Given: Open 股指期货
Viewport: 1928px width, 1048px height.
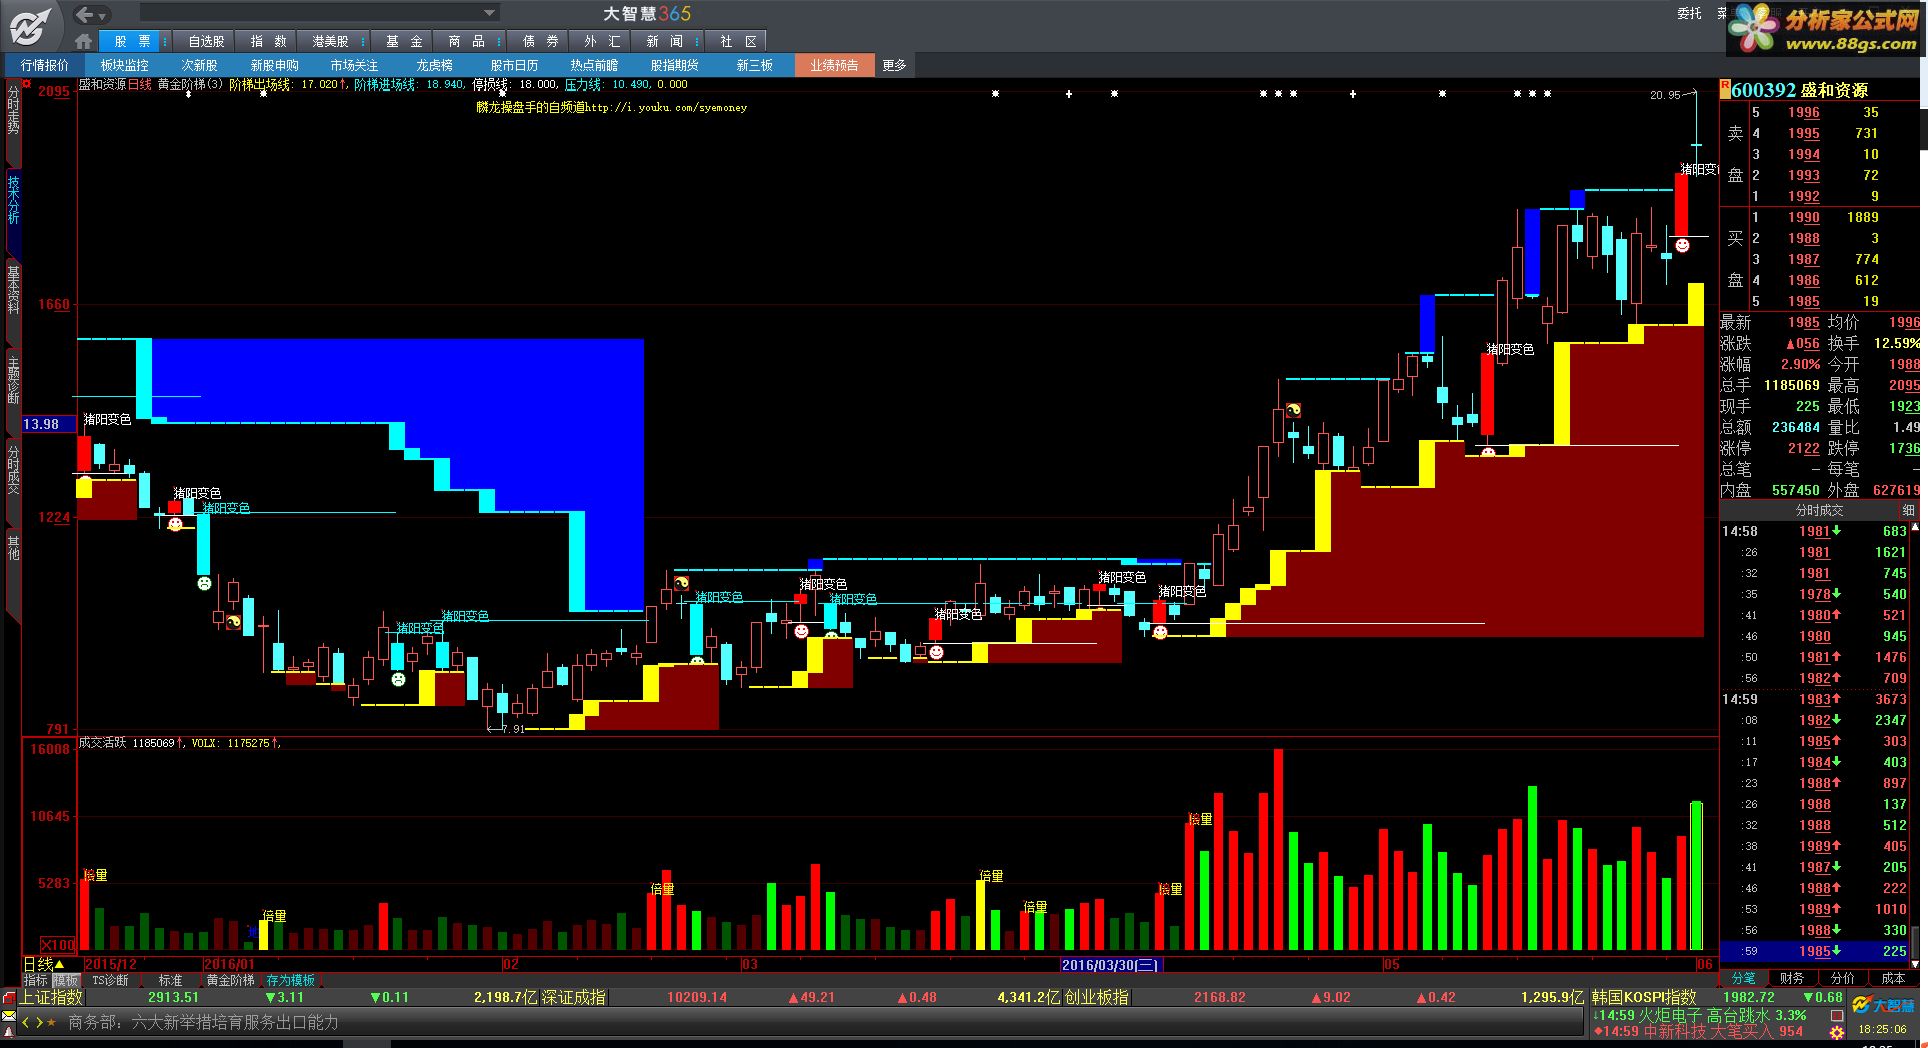Looking at the screenshot, I should [x=674, y=65].
